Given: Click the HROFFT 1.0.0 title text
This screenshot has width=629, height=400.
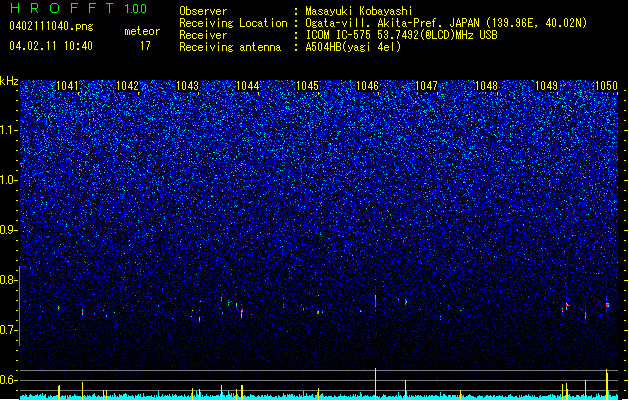Looking at the screenshot, I should (78, 8).
